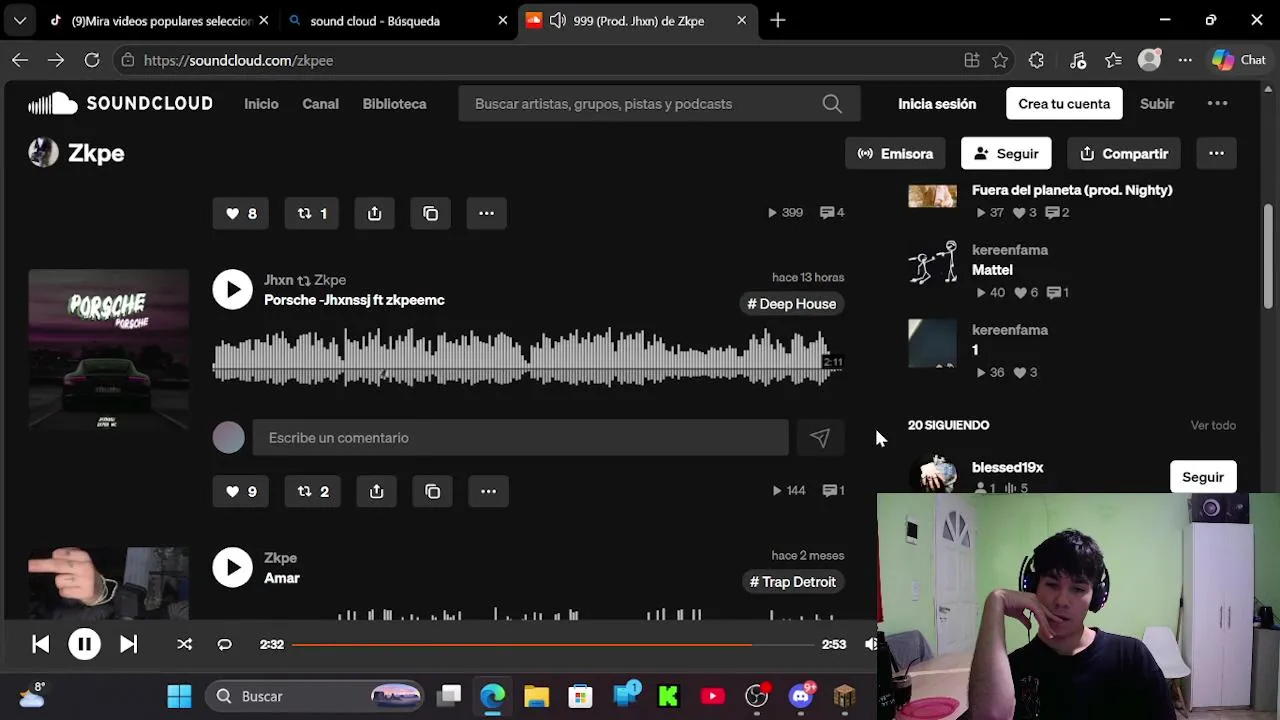Repost the track showing 1 repost
Screen dimensions: 1280x720
(312, 213)
